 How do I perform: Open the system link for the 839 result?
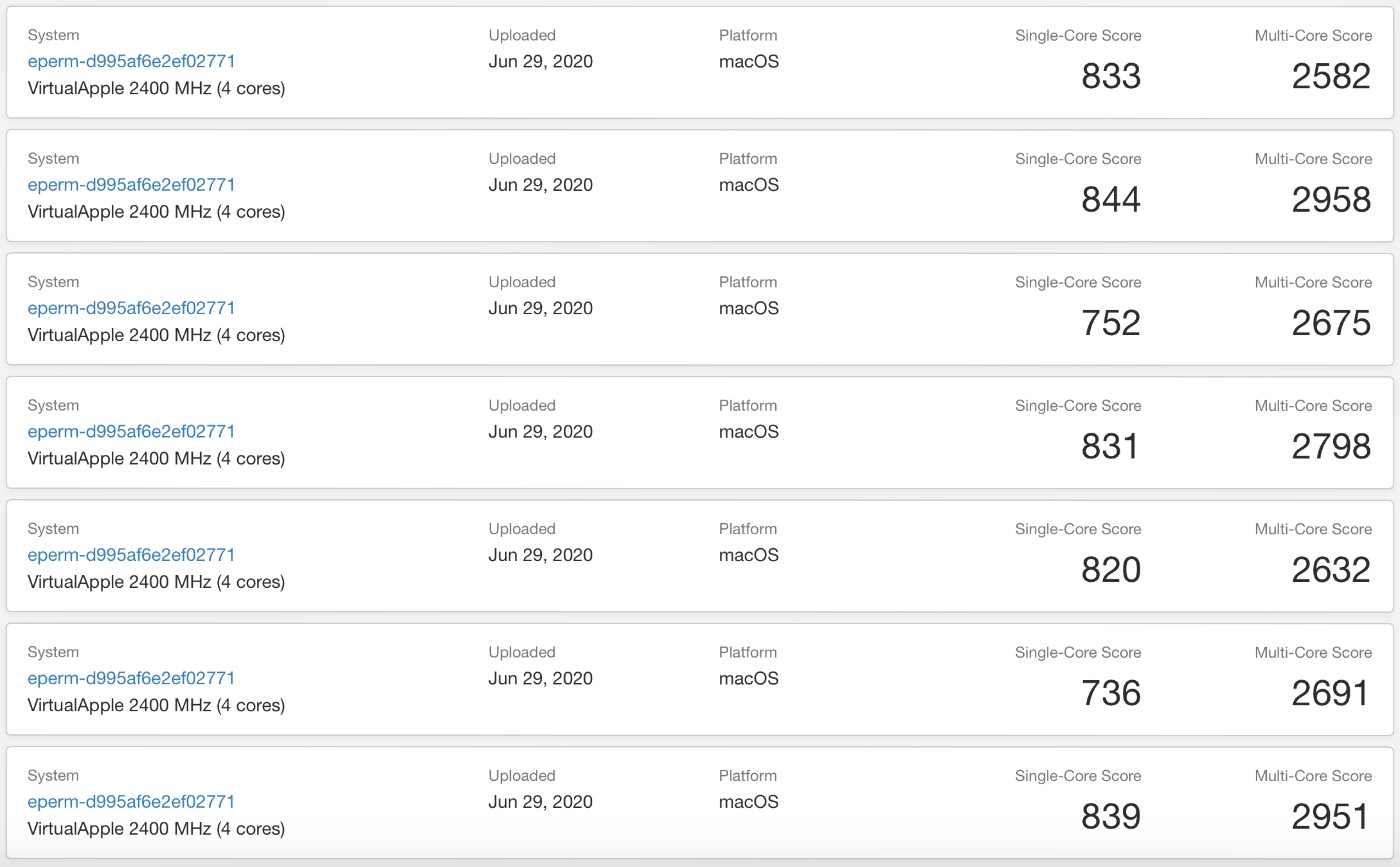point(131,801)
